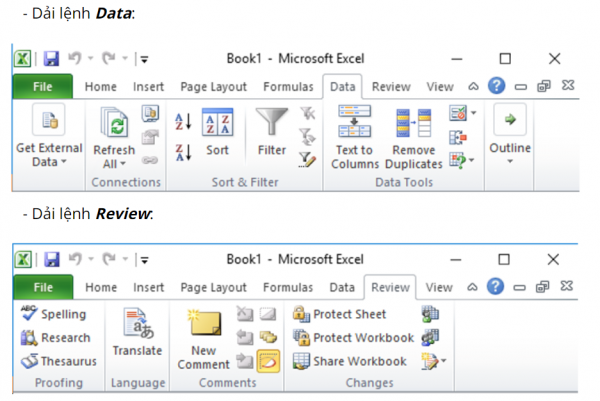Viewport: 600px width, 401px height.
Task: Click Remove Duplicates button
Action: (x=414, y=139)
